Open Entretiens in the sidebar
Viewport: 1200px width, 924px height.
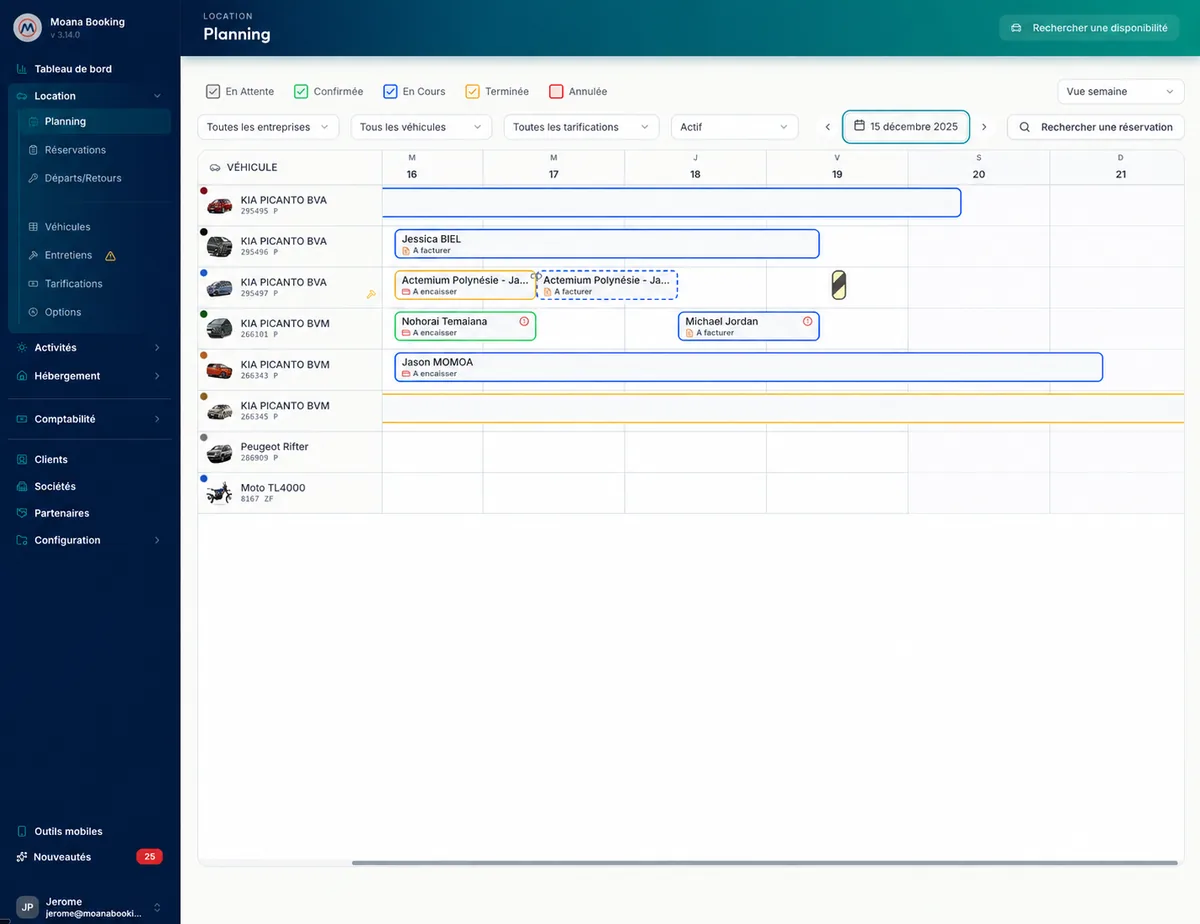[68, 255]
